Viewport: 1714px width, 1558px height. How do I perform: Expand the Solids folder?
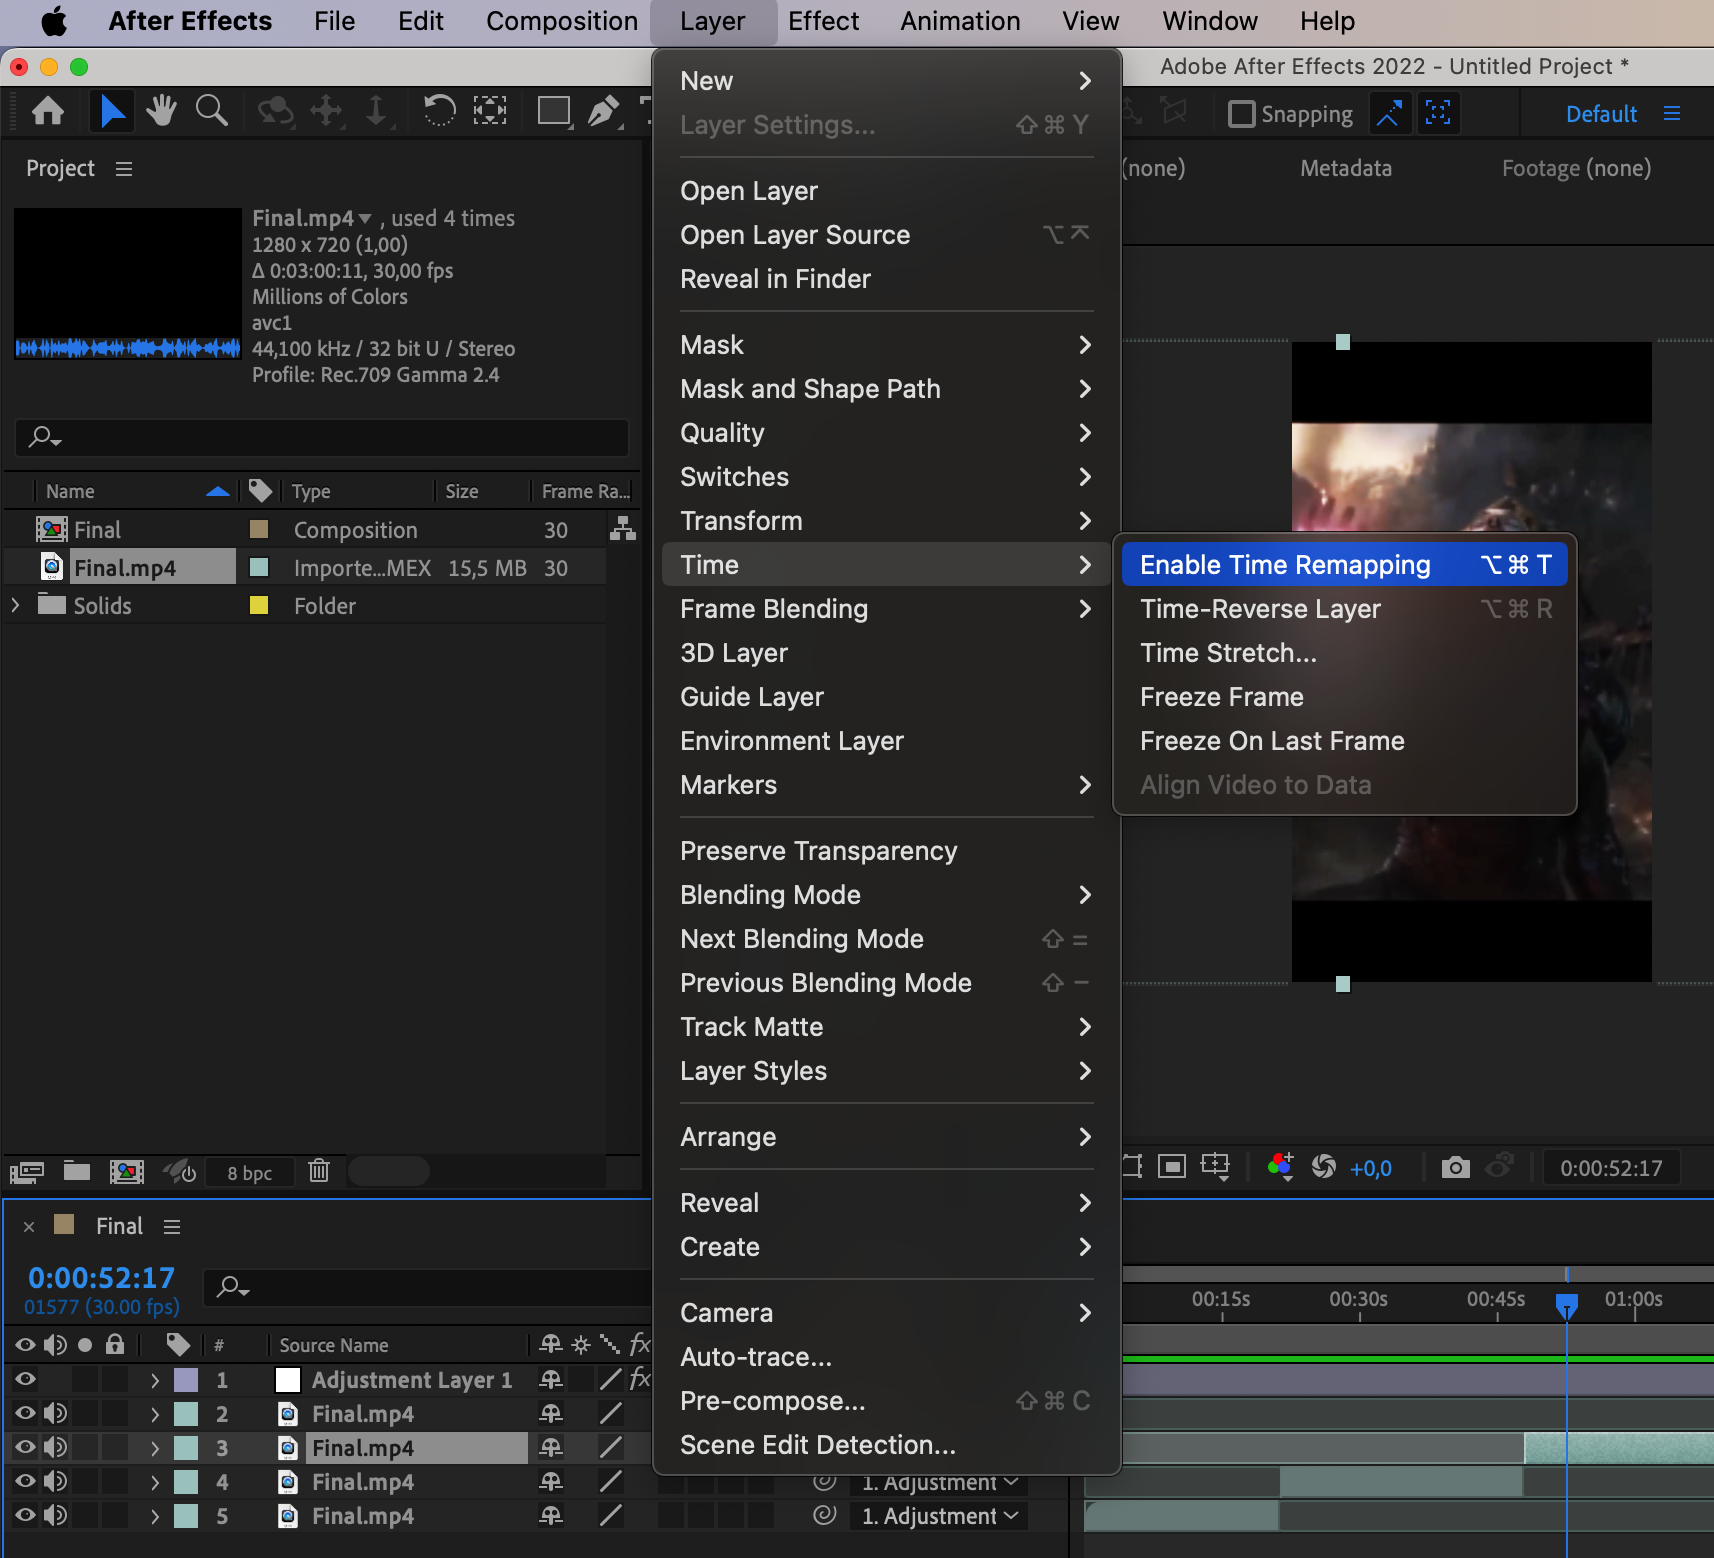(15, 606)
